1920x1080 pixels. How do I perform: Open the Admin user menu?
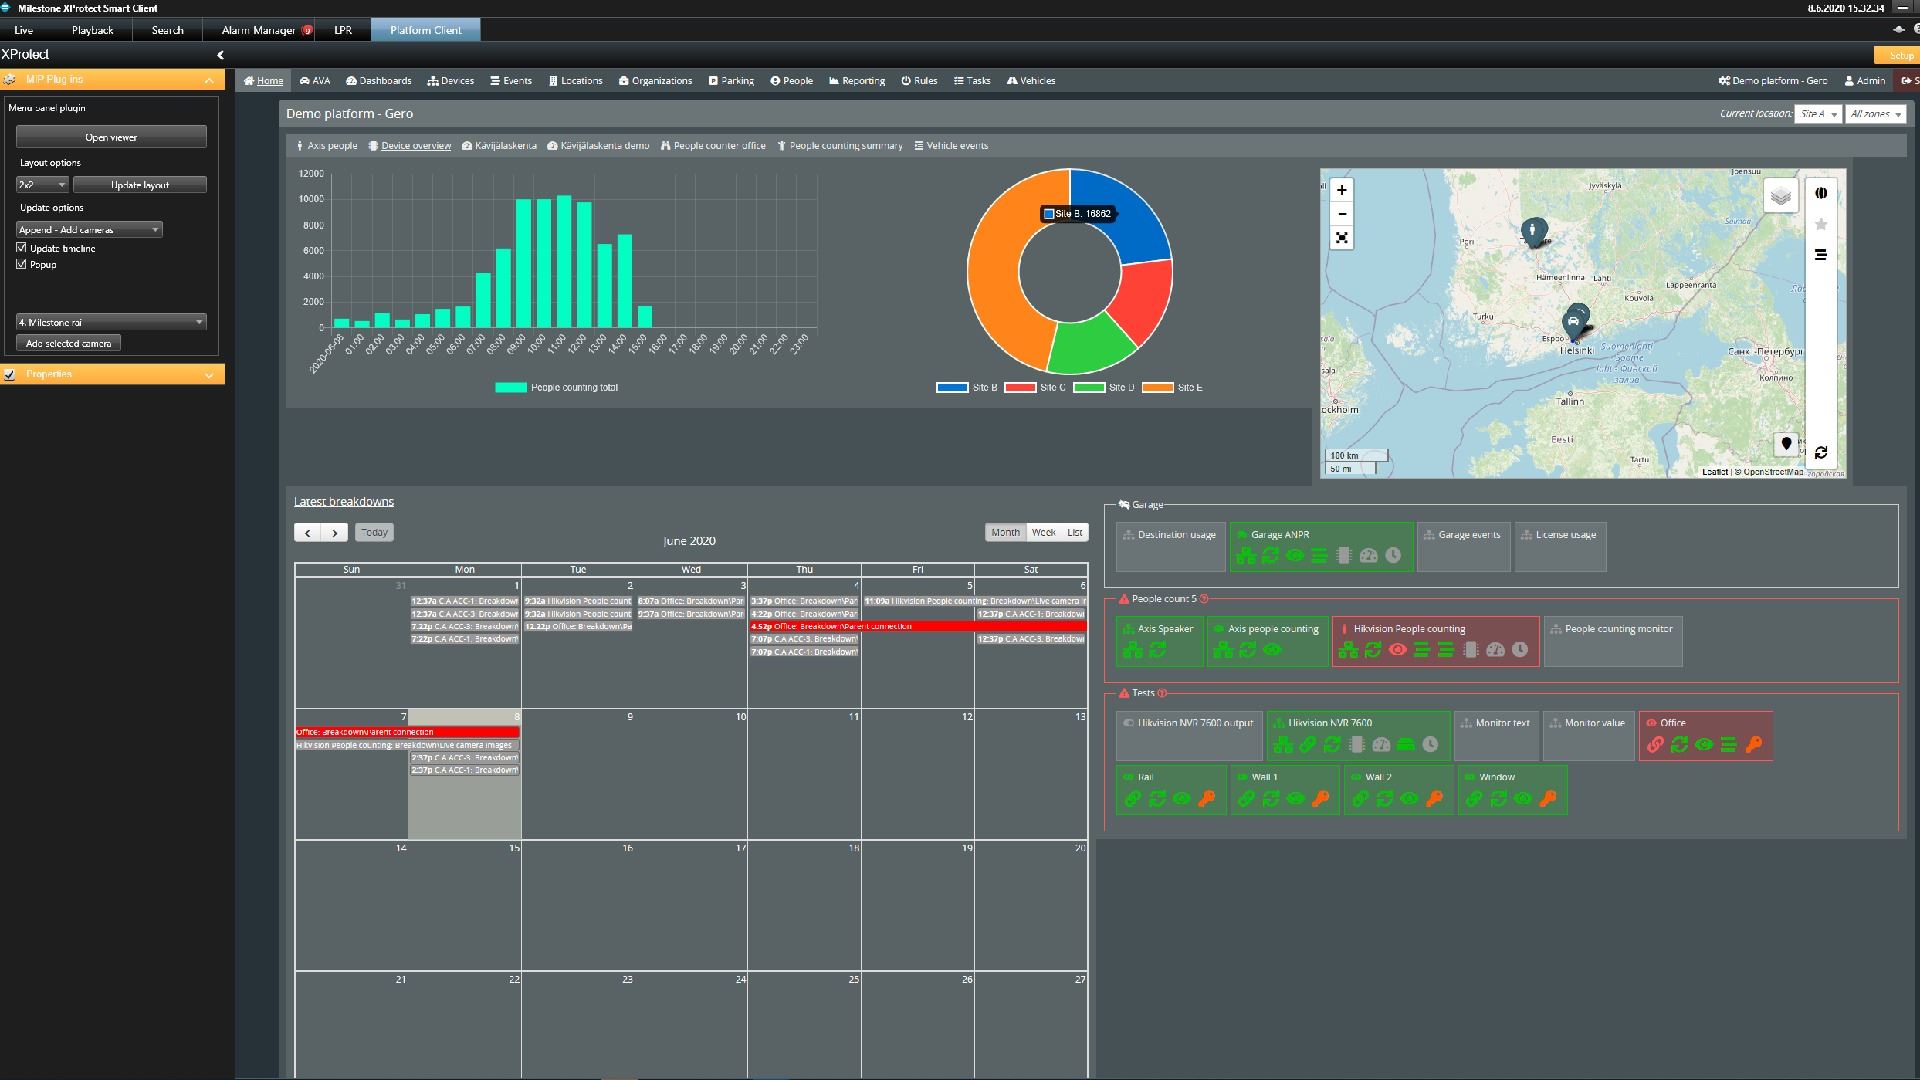1865,81
